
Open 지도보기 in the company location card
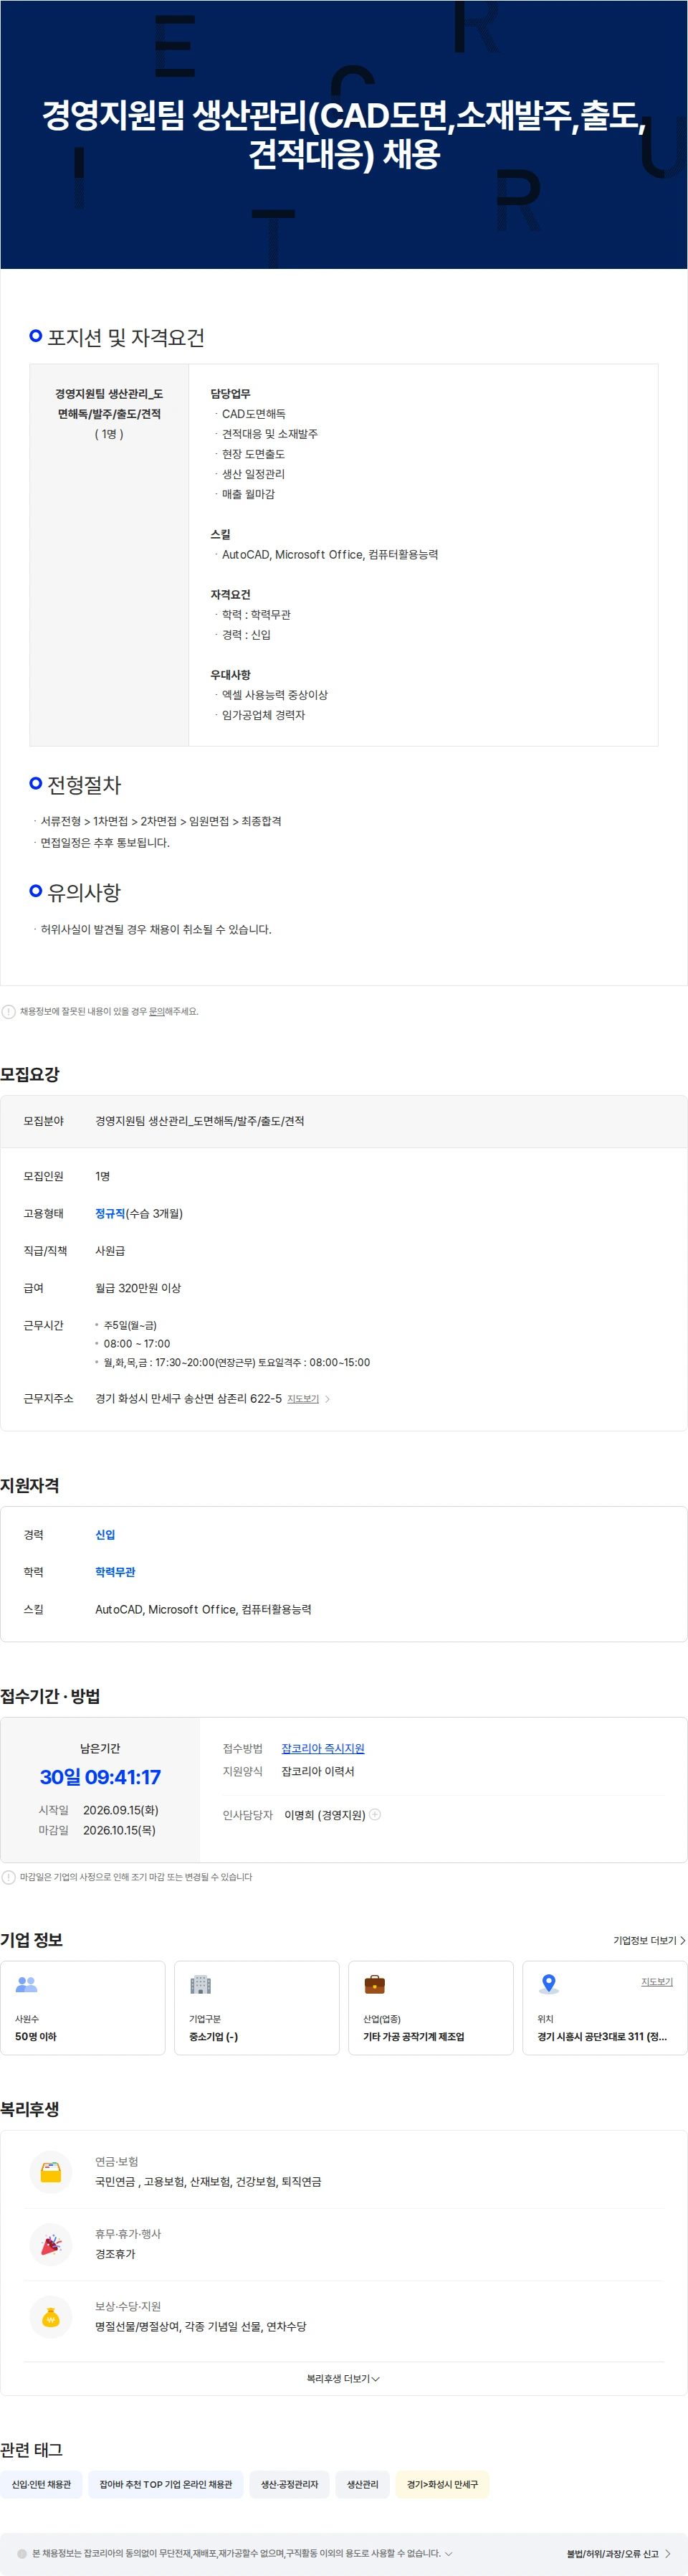click(657, 1981)
